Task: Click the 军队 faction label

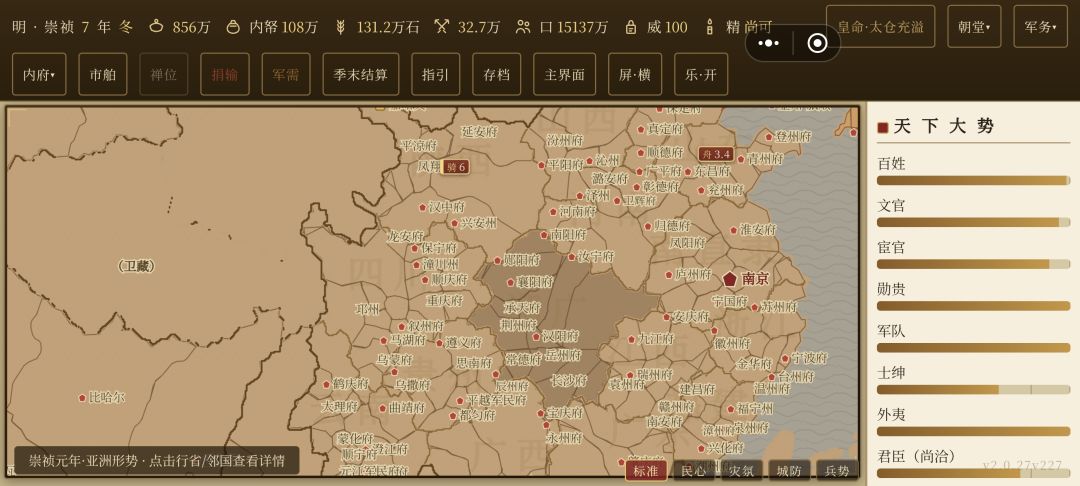Action: pos(891,331)
